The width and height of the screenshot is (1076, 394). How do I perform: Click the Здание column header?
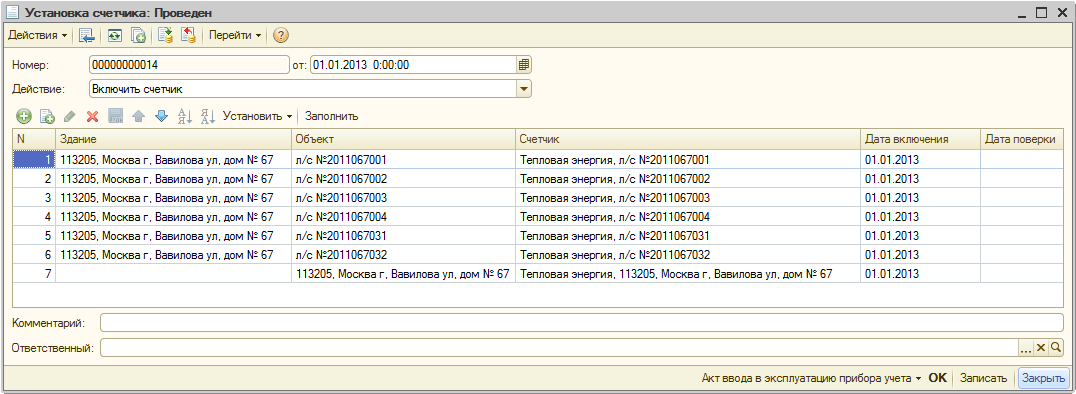tap(174, 139)
